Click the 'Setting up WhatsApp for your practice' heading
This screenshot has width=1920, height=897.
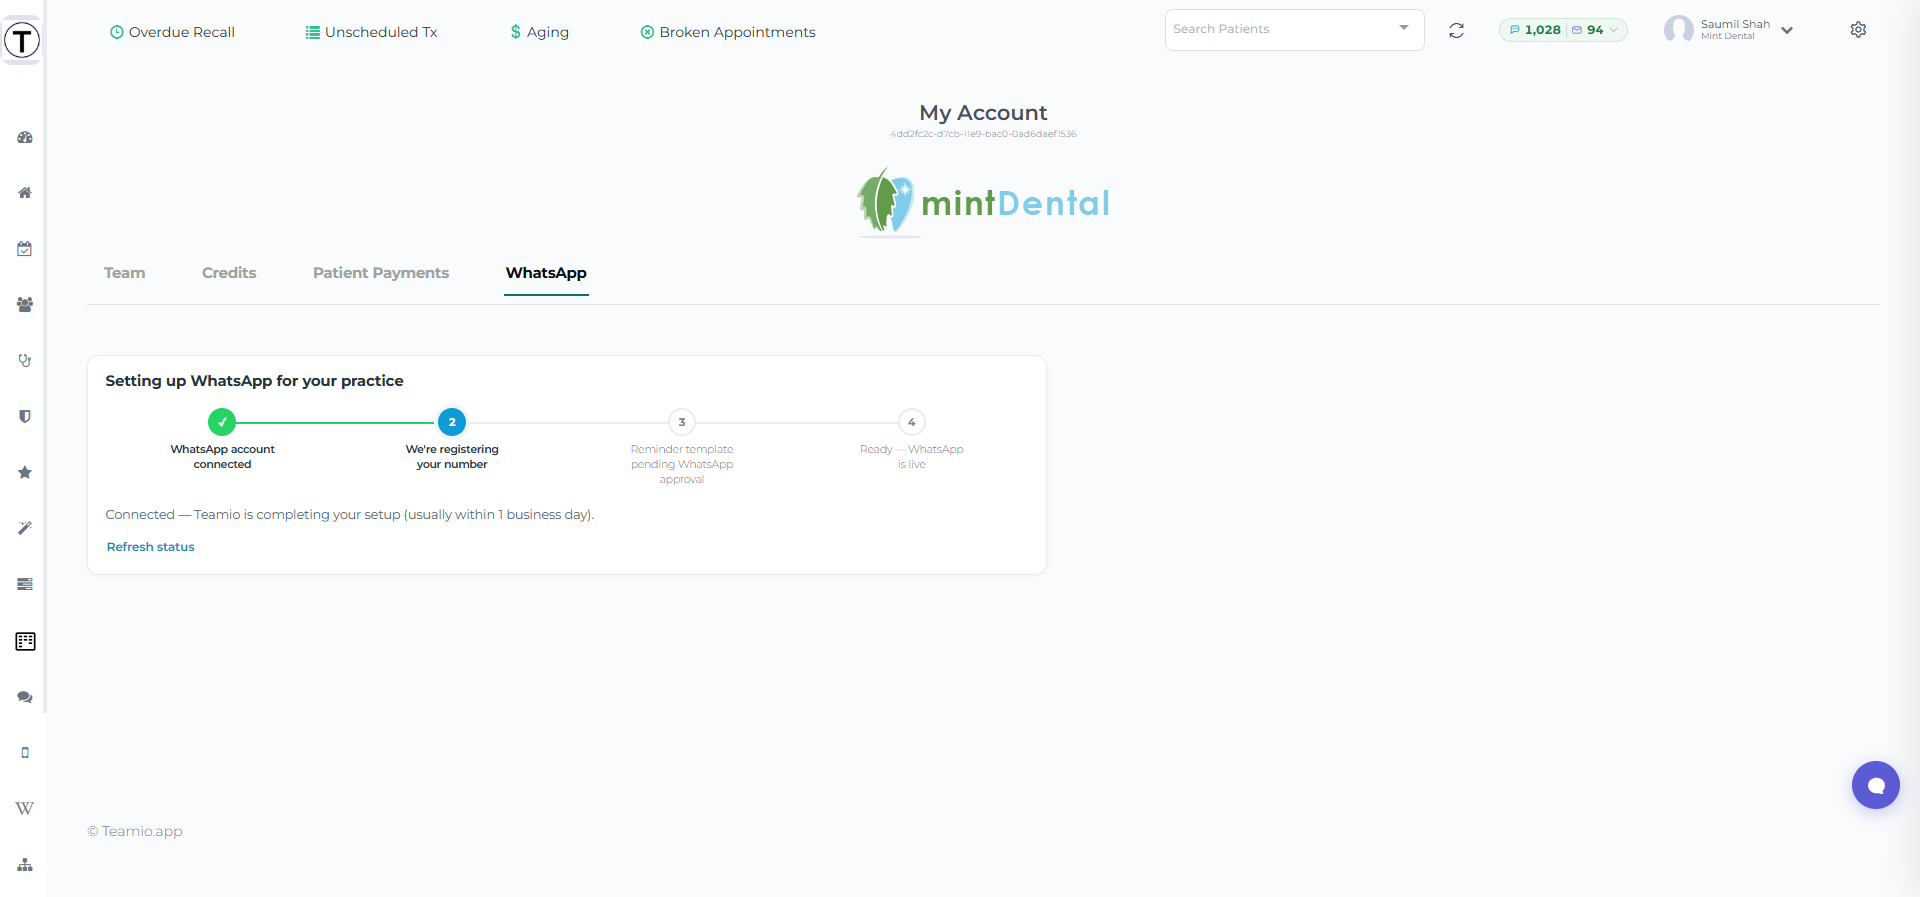(x=255, y=381)
